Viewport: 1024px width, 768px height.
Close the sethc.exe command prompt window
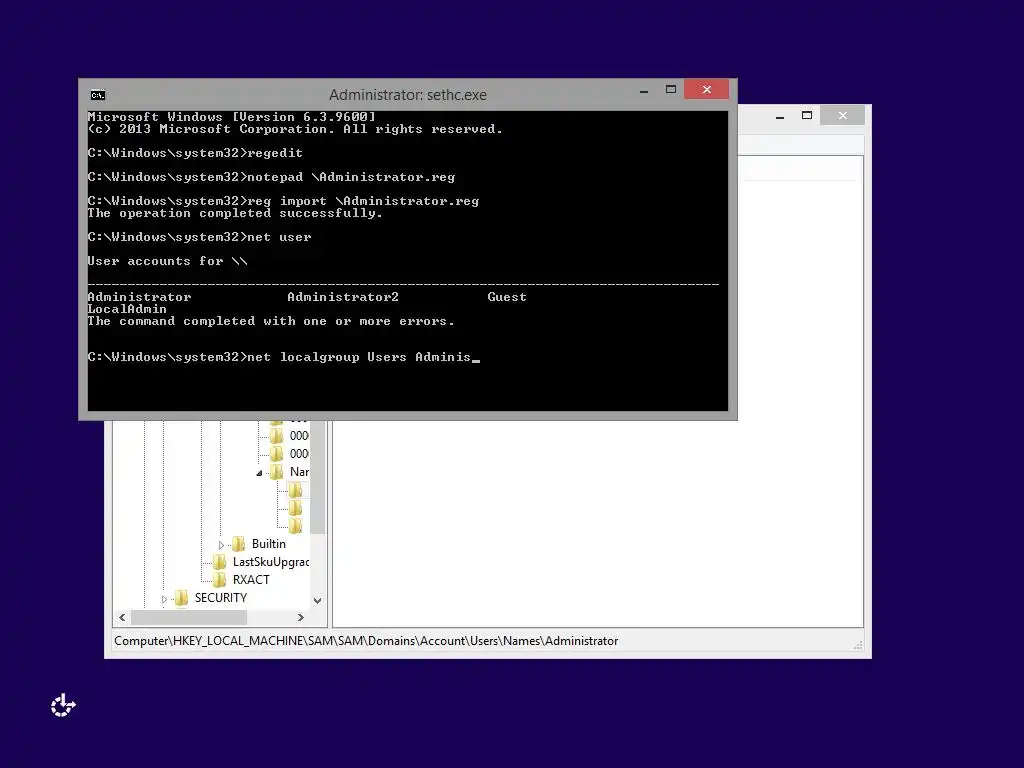tap(707, 89)
